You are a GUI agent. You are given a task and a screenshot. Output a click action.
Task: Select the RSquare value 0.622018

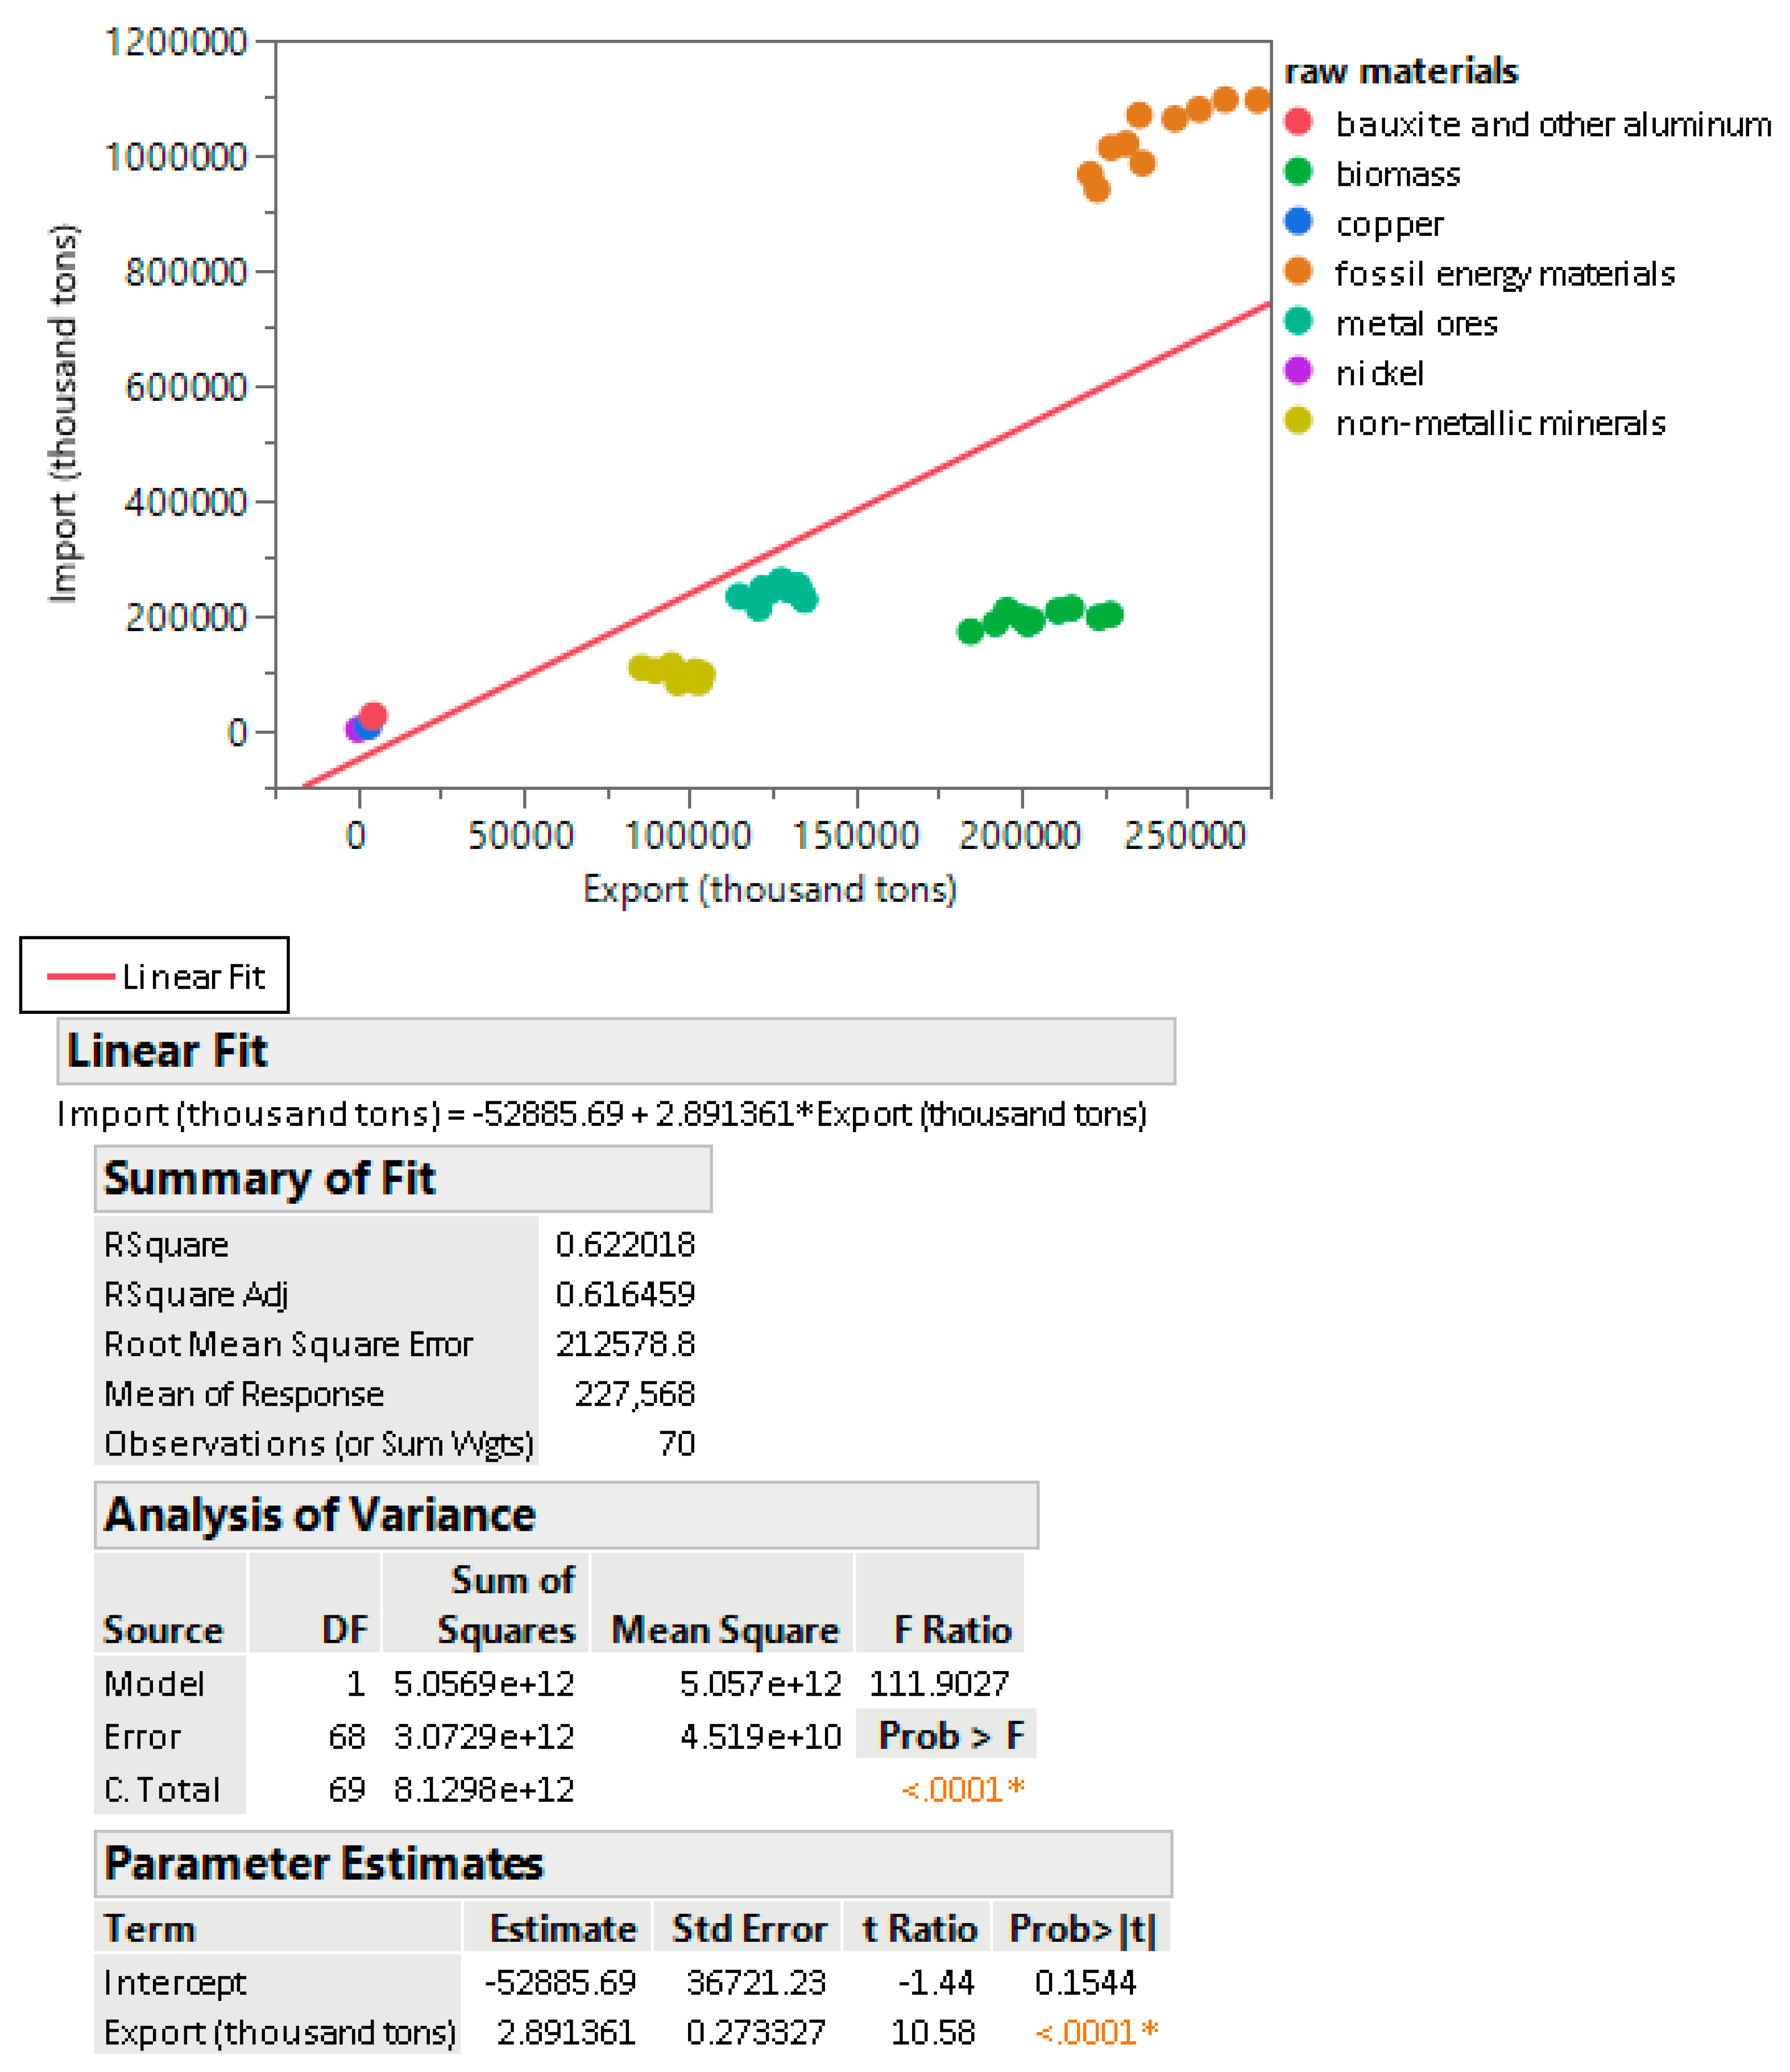point(625,1245)
